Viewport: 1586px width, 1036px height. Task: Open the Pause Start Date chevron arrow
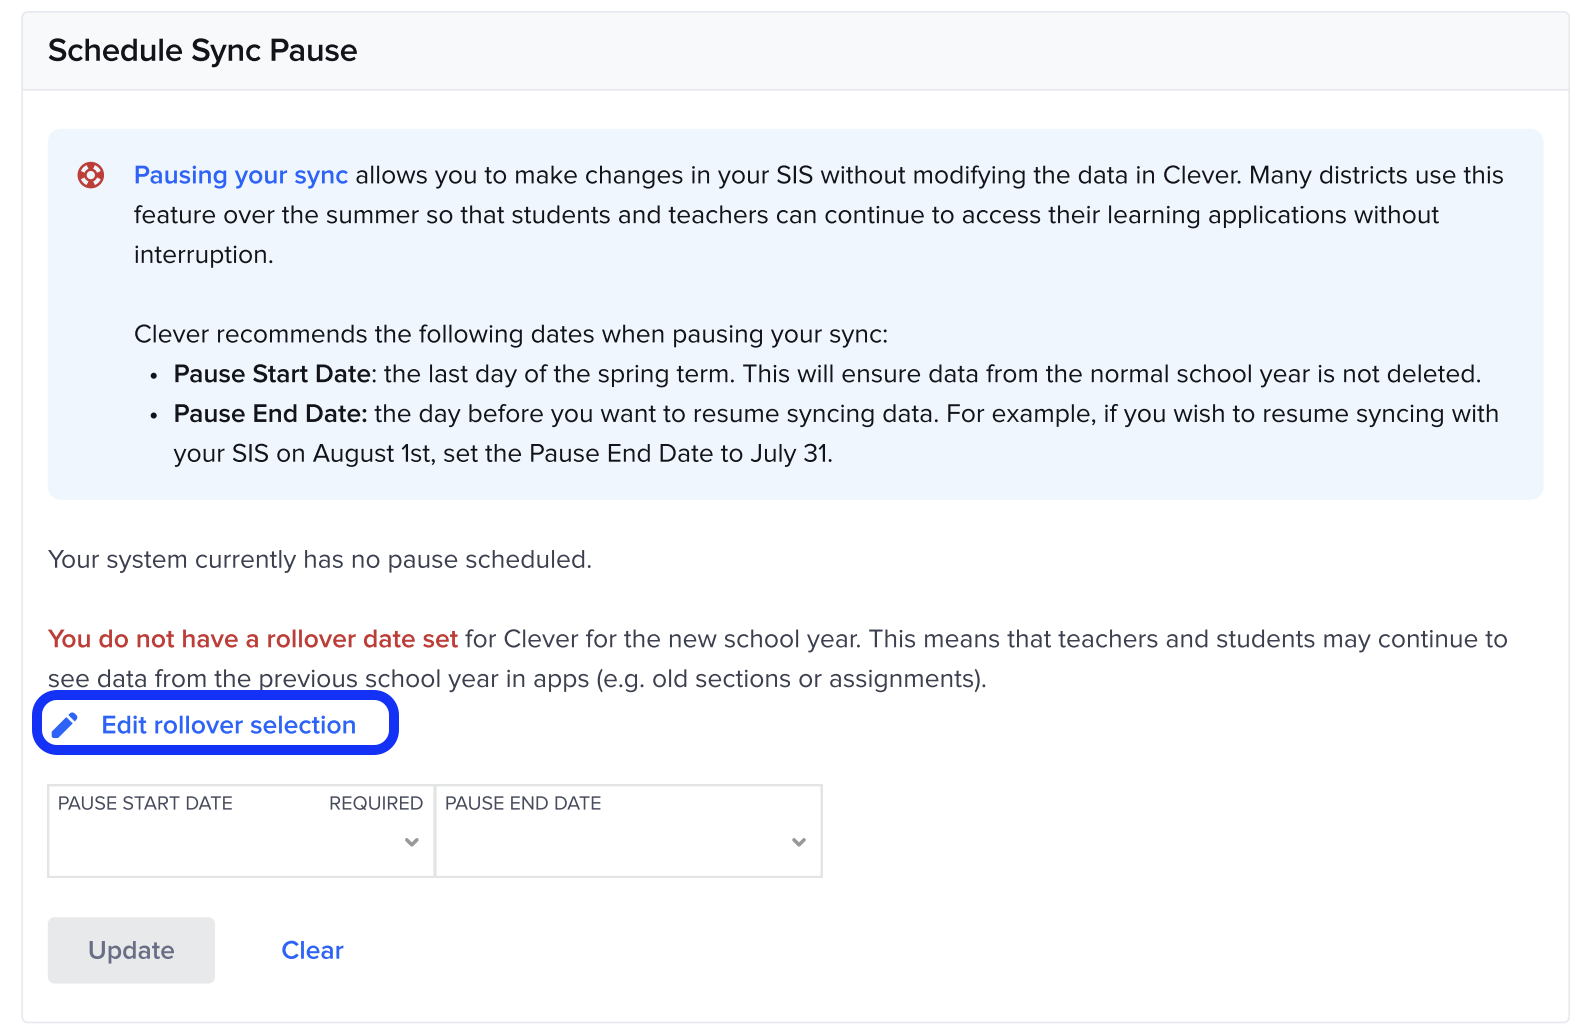coord(411,843)
